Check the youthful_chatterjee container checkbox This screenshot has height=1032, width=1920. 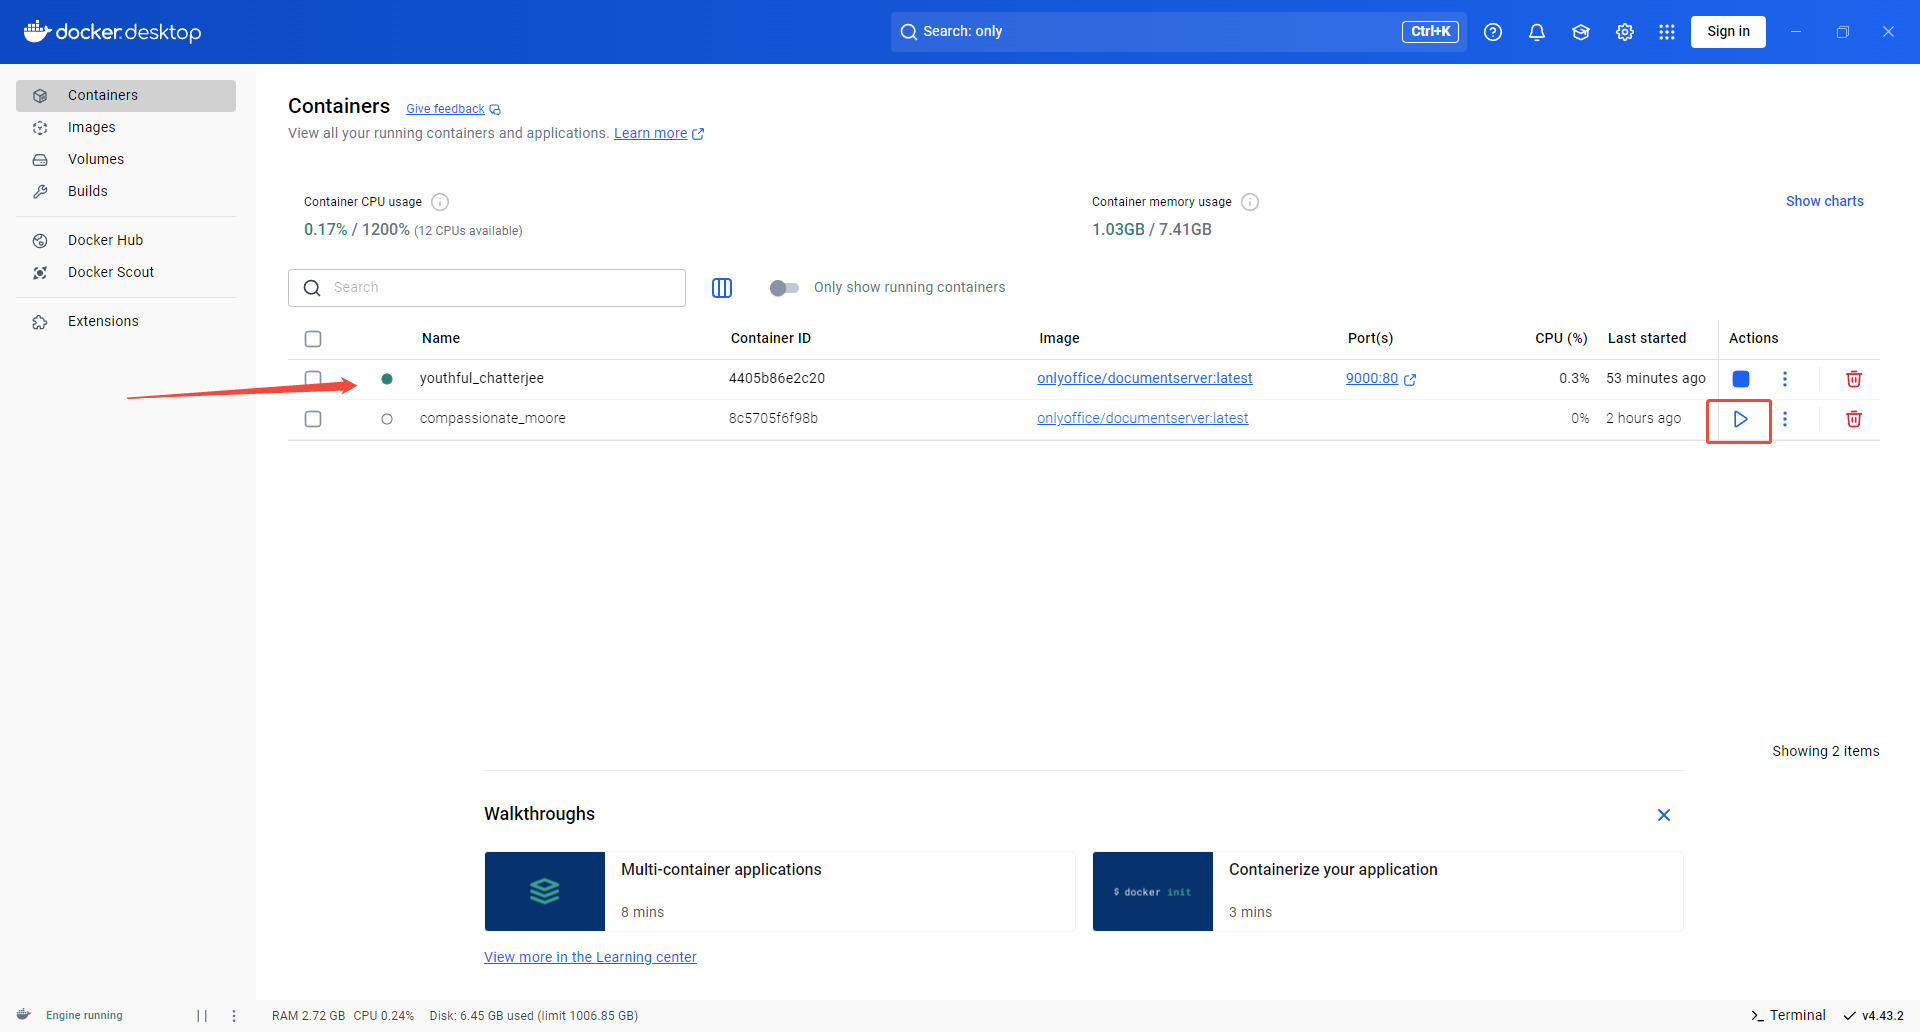click(x=313, y=379)
